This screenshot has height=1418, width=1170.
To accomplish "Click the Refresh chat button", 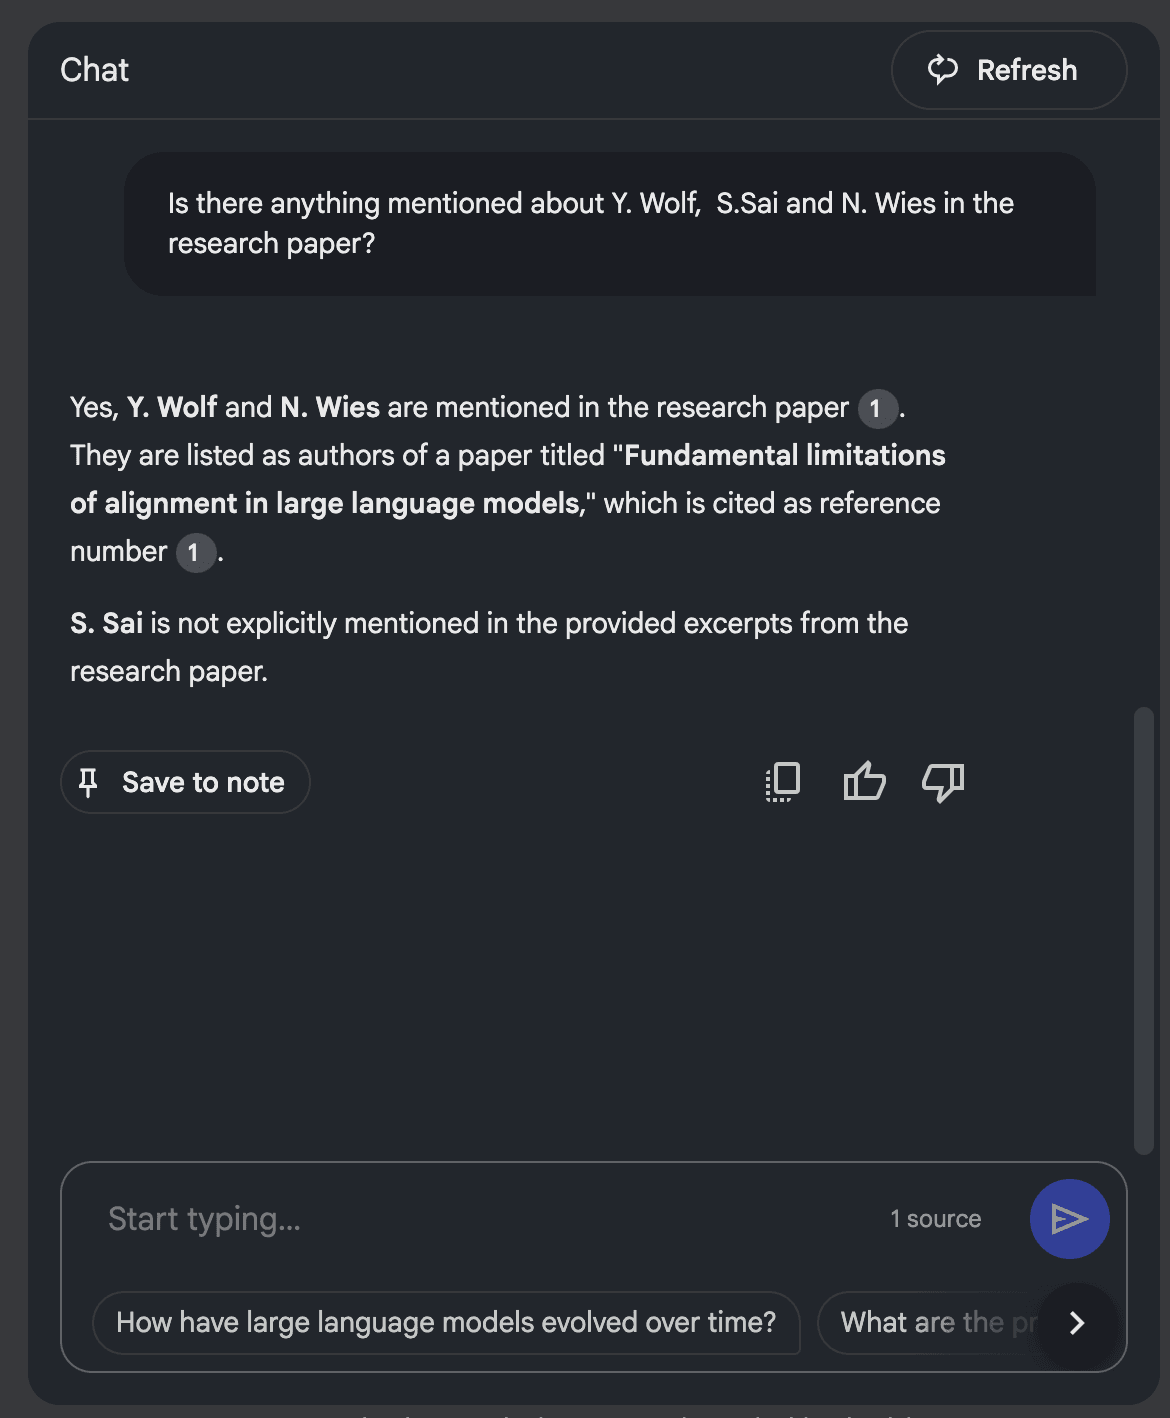I will pyautogui.click(x=1008, y=70).
